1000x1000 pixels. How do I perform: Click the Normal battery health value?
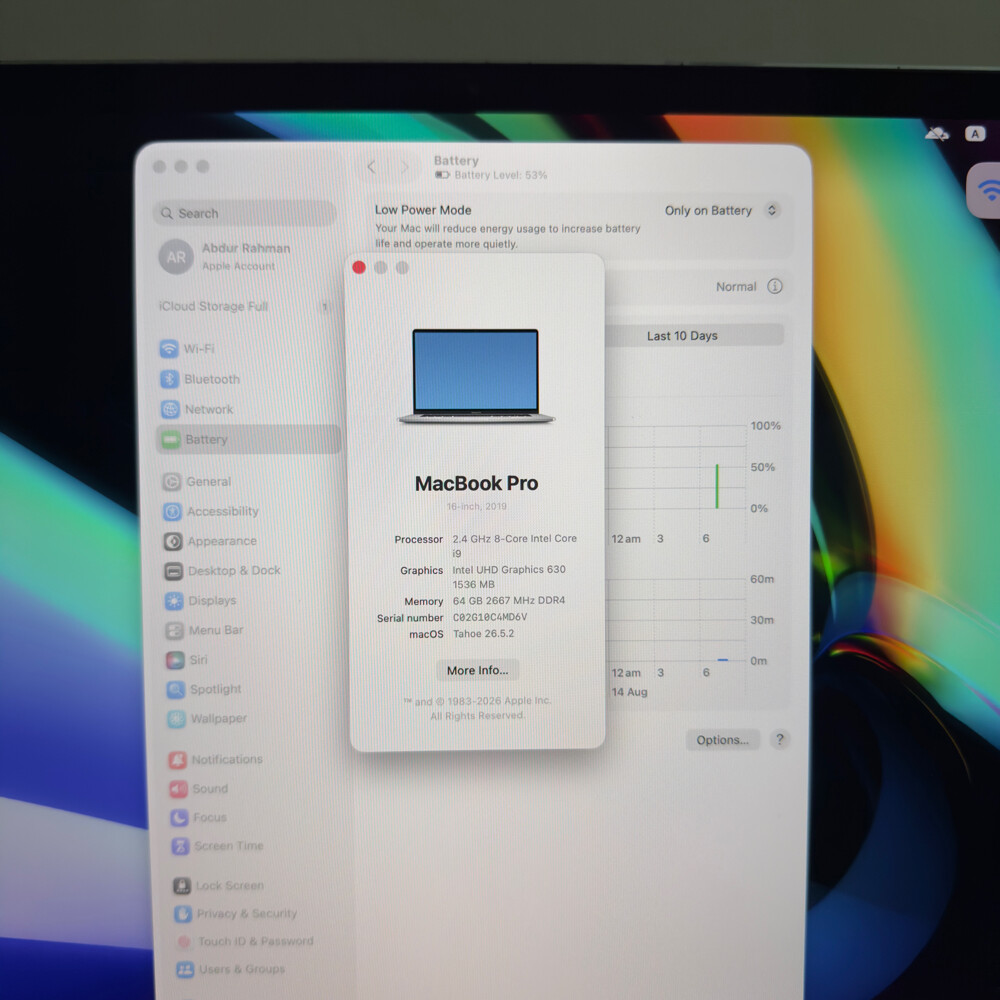(x=736, y=287)
